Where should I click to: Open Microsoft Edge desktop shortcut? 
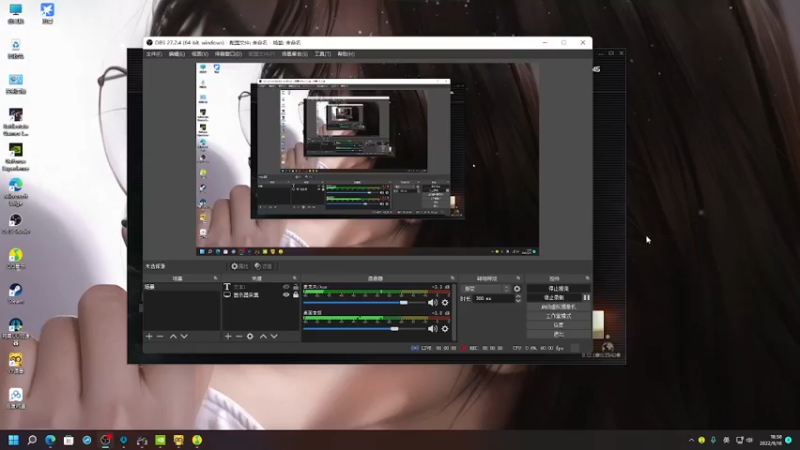pos(15,192)
